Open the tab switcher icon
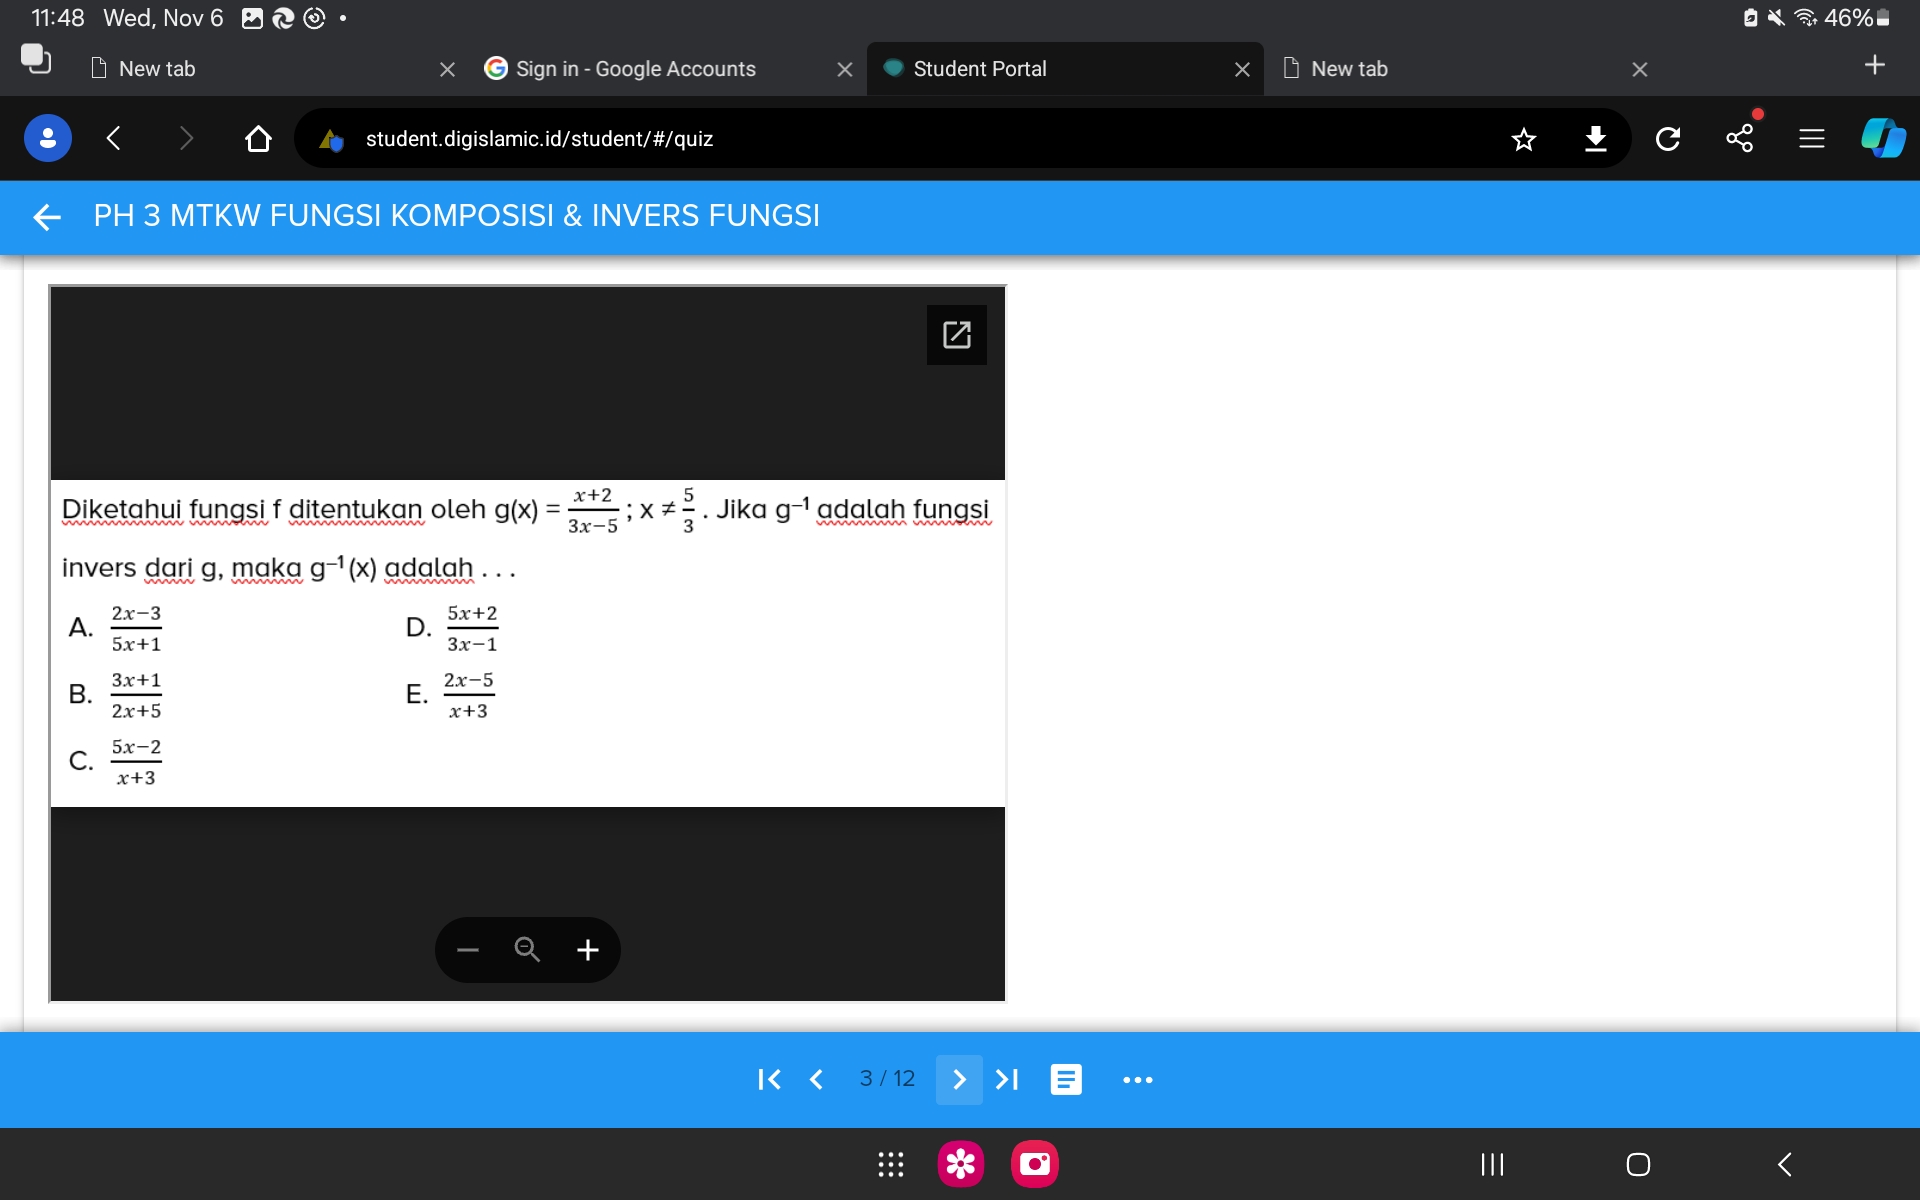Viewport: 1920px width, 1200px height. coord(36,59)
